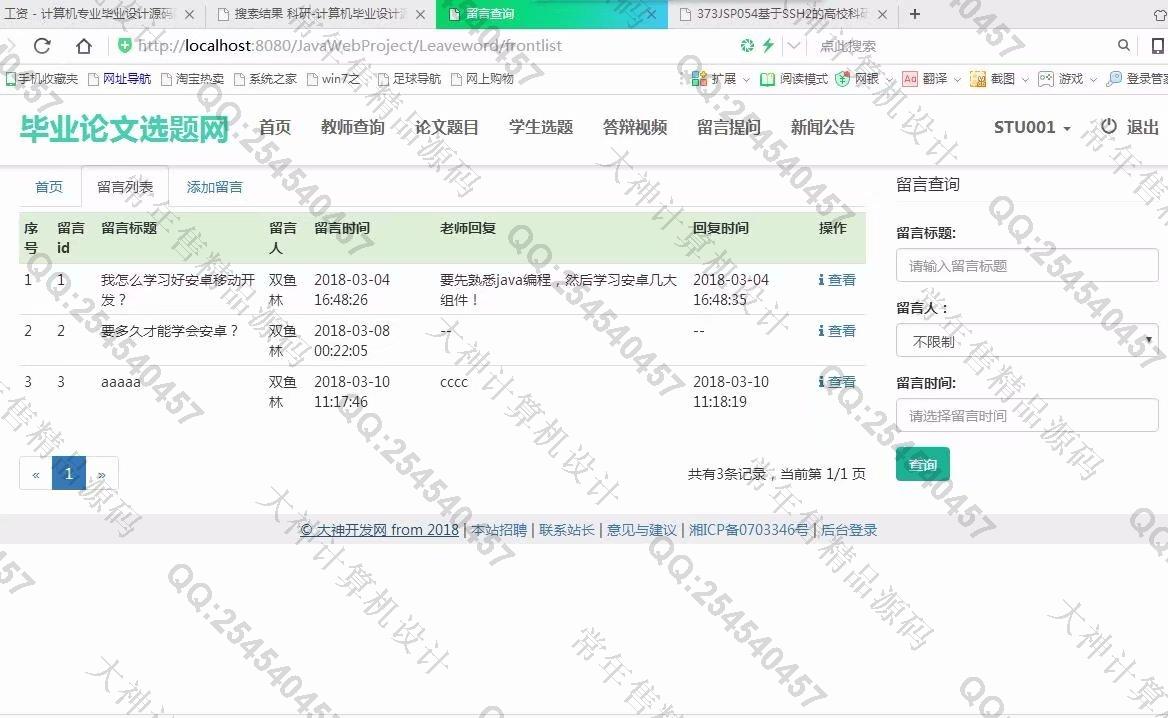Expand address bar dropdown chevron
Viewport: 1168px width, 718px height.
click(794, 45)
